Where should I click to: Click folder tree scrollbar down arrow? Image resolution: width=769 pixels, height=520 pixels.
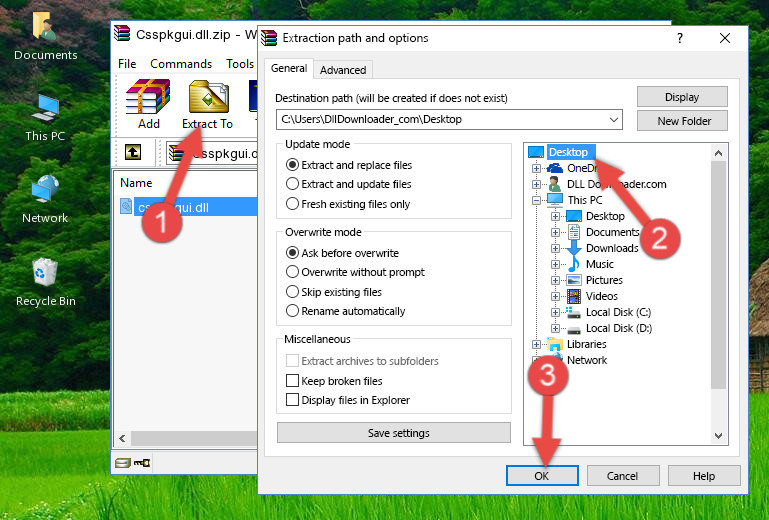pos(718,436)
